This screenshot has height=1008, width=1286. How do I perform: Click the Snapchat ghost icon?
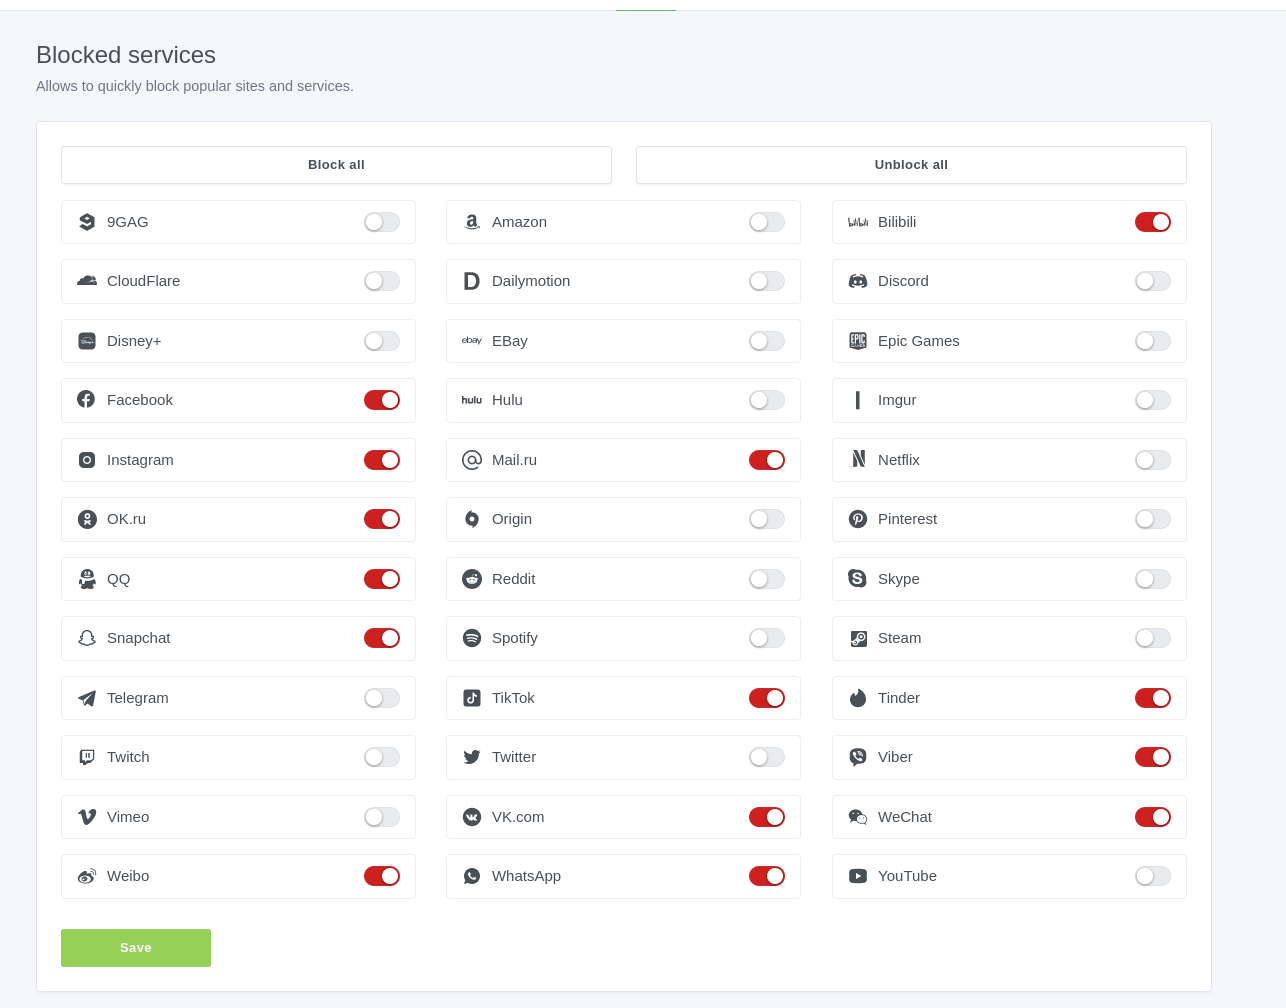click(x=87, y=638)
